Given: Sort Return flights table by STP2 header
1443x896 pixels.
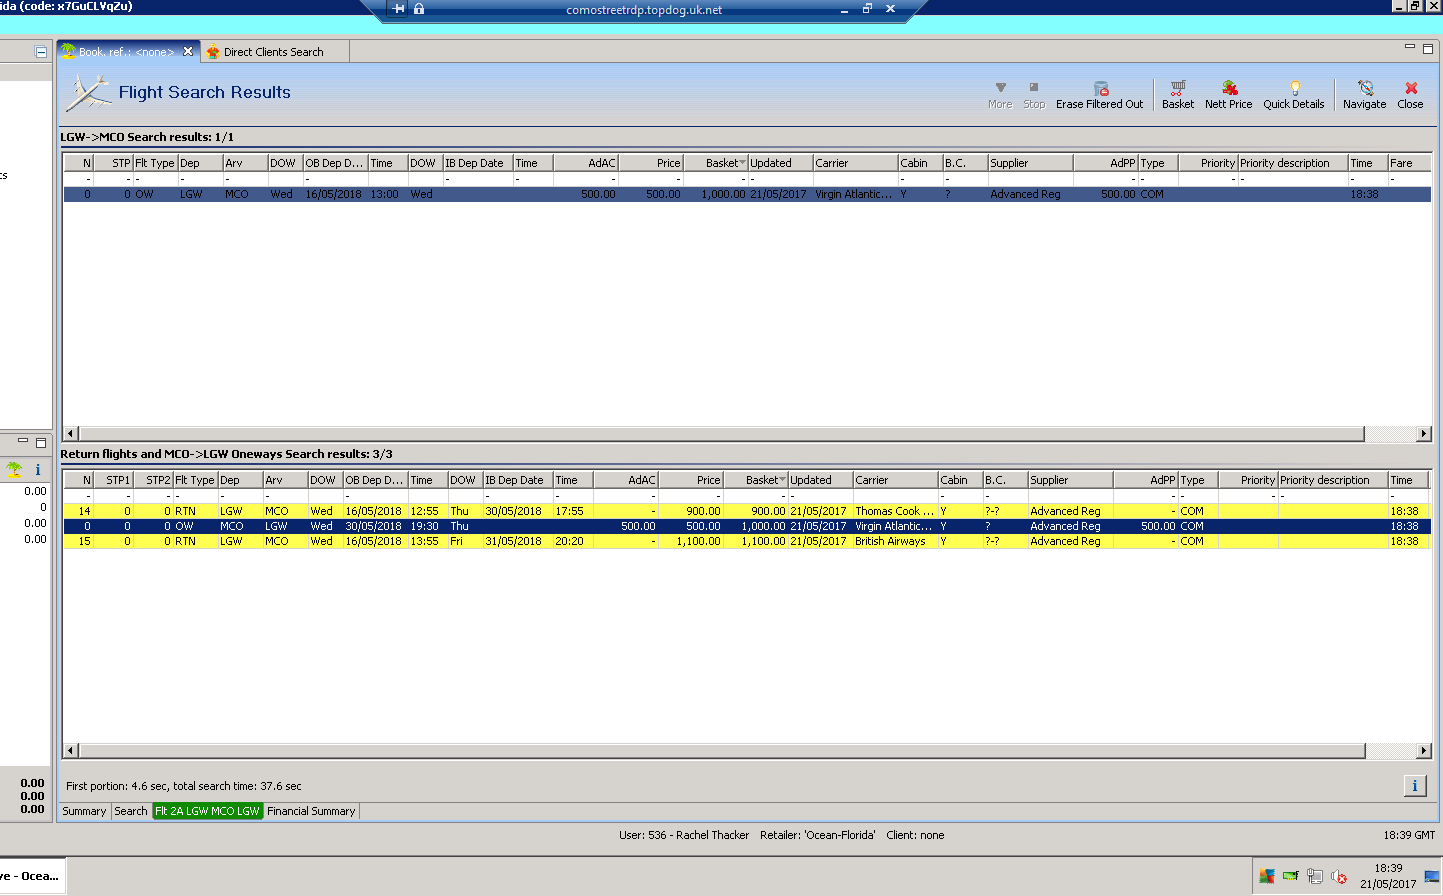Looking at the screenshot, I should (x=153, y=480).
